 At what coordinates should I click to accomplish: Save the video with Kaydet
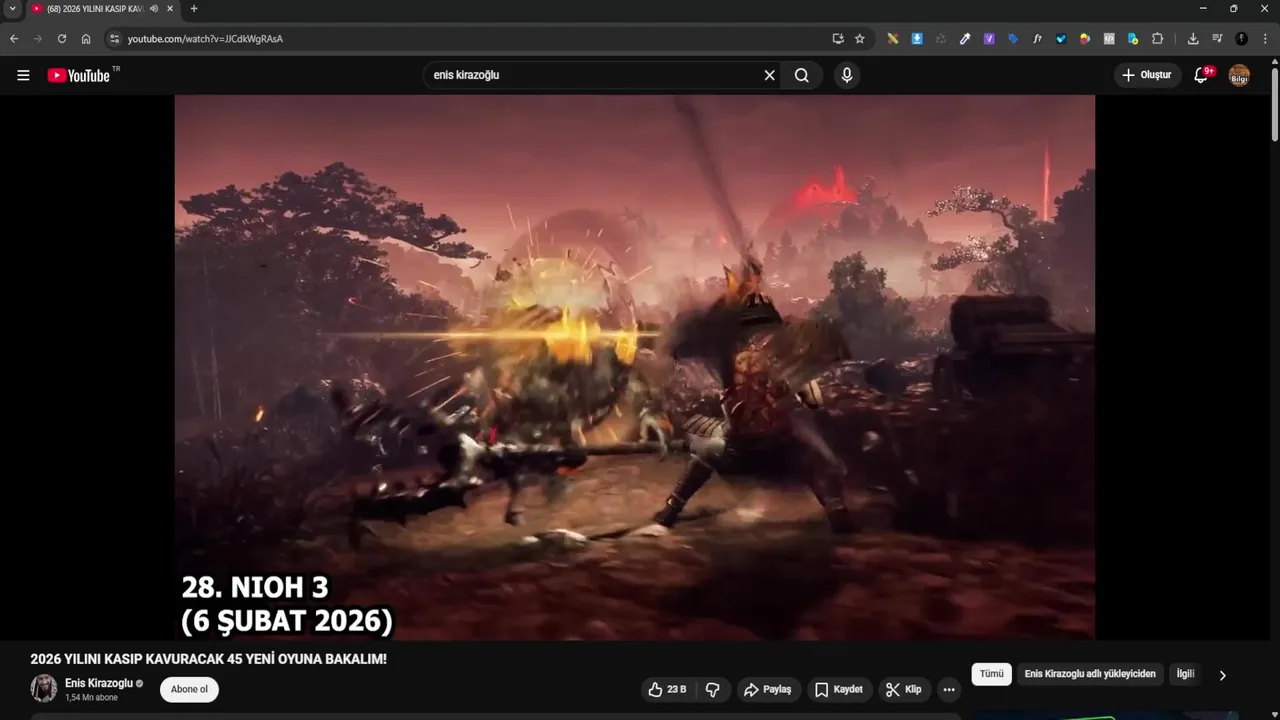point(839,689)
